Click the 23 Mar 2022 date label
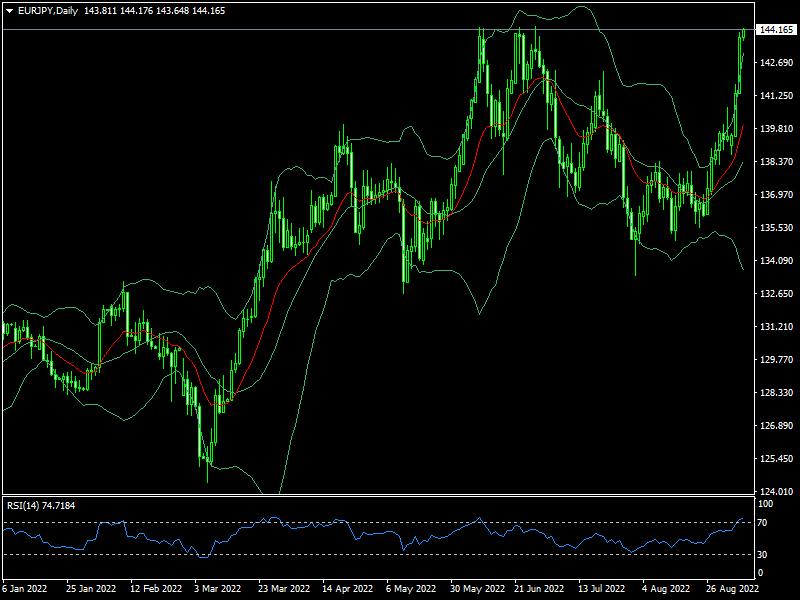The width and height of the screenshot is (800, 600). [284, 589]
